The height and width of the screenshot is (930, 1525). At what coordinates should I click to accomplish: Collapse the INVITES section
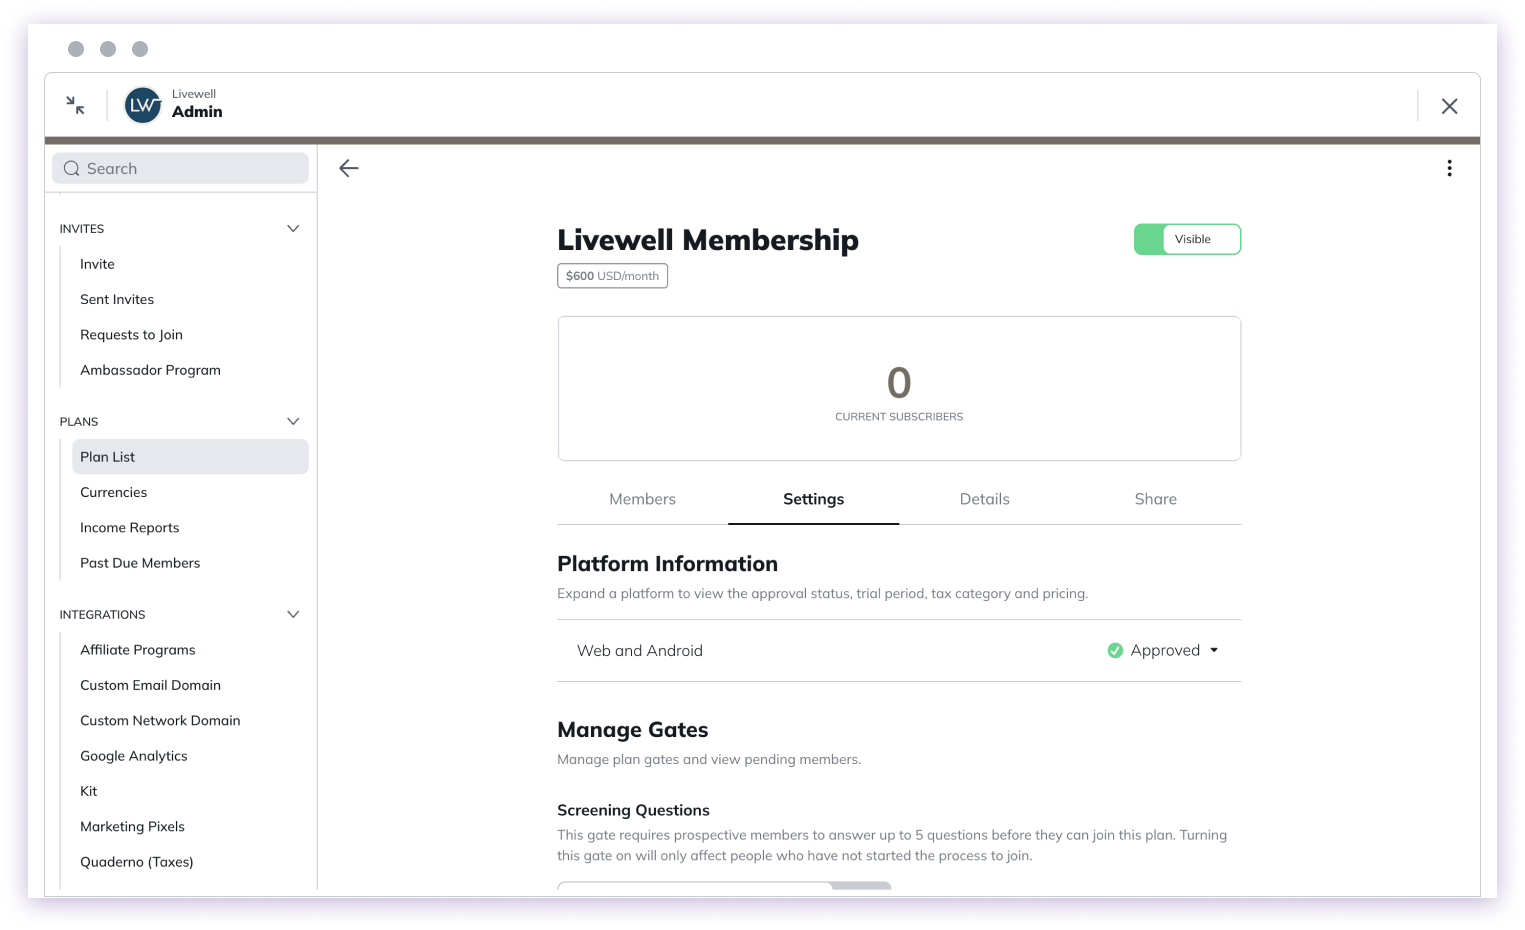tap(293, 228)
